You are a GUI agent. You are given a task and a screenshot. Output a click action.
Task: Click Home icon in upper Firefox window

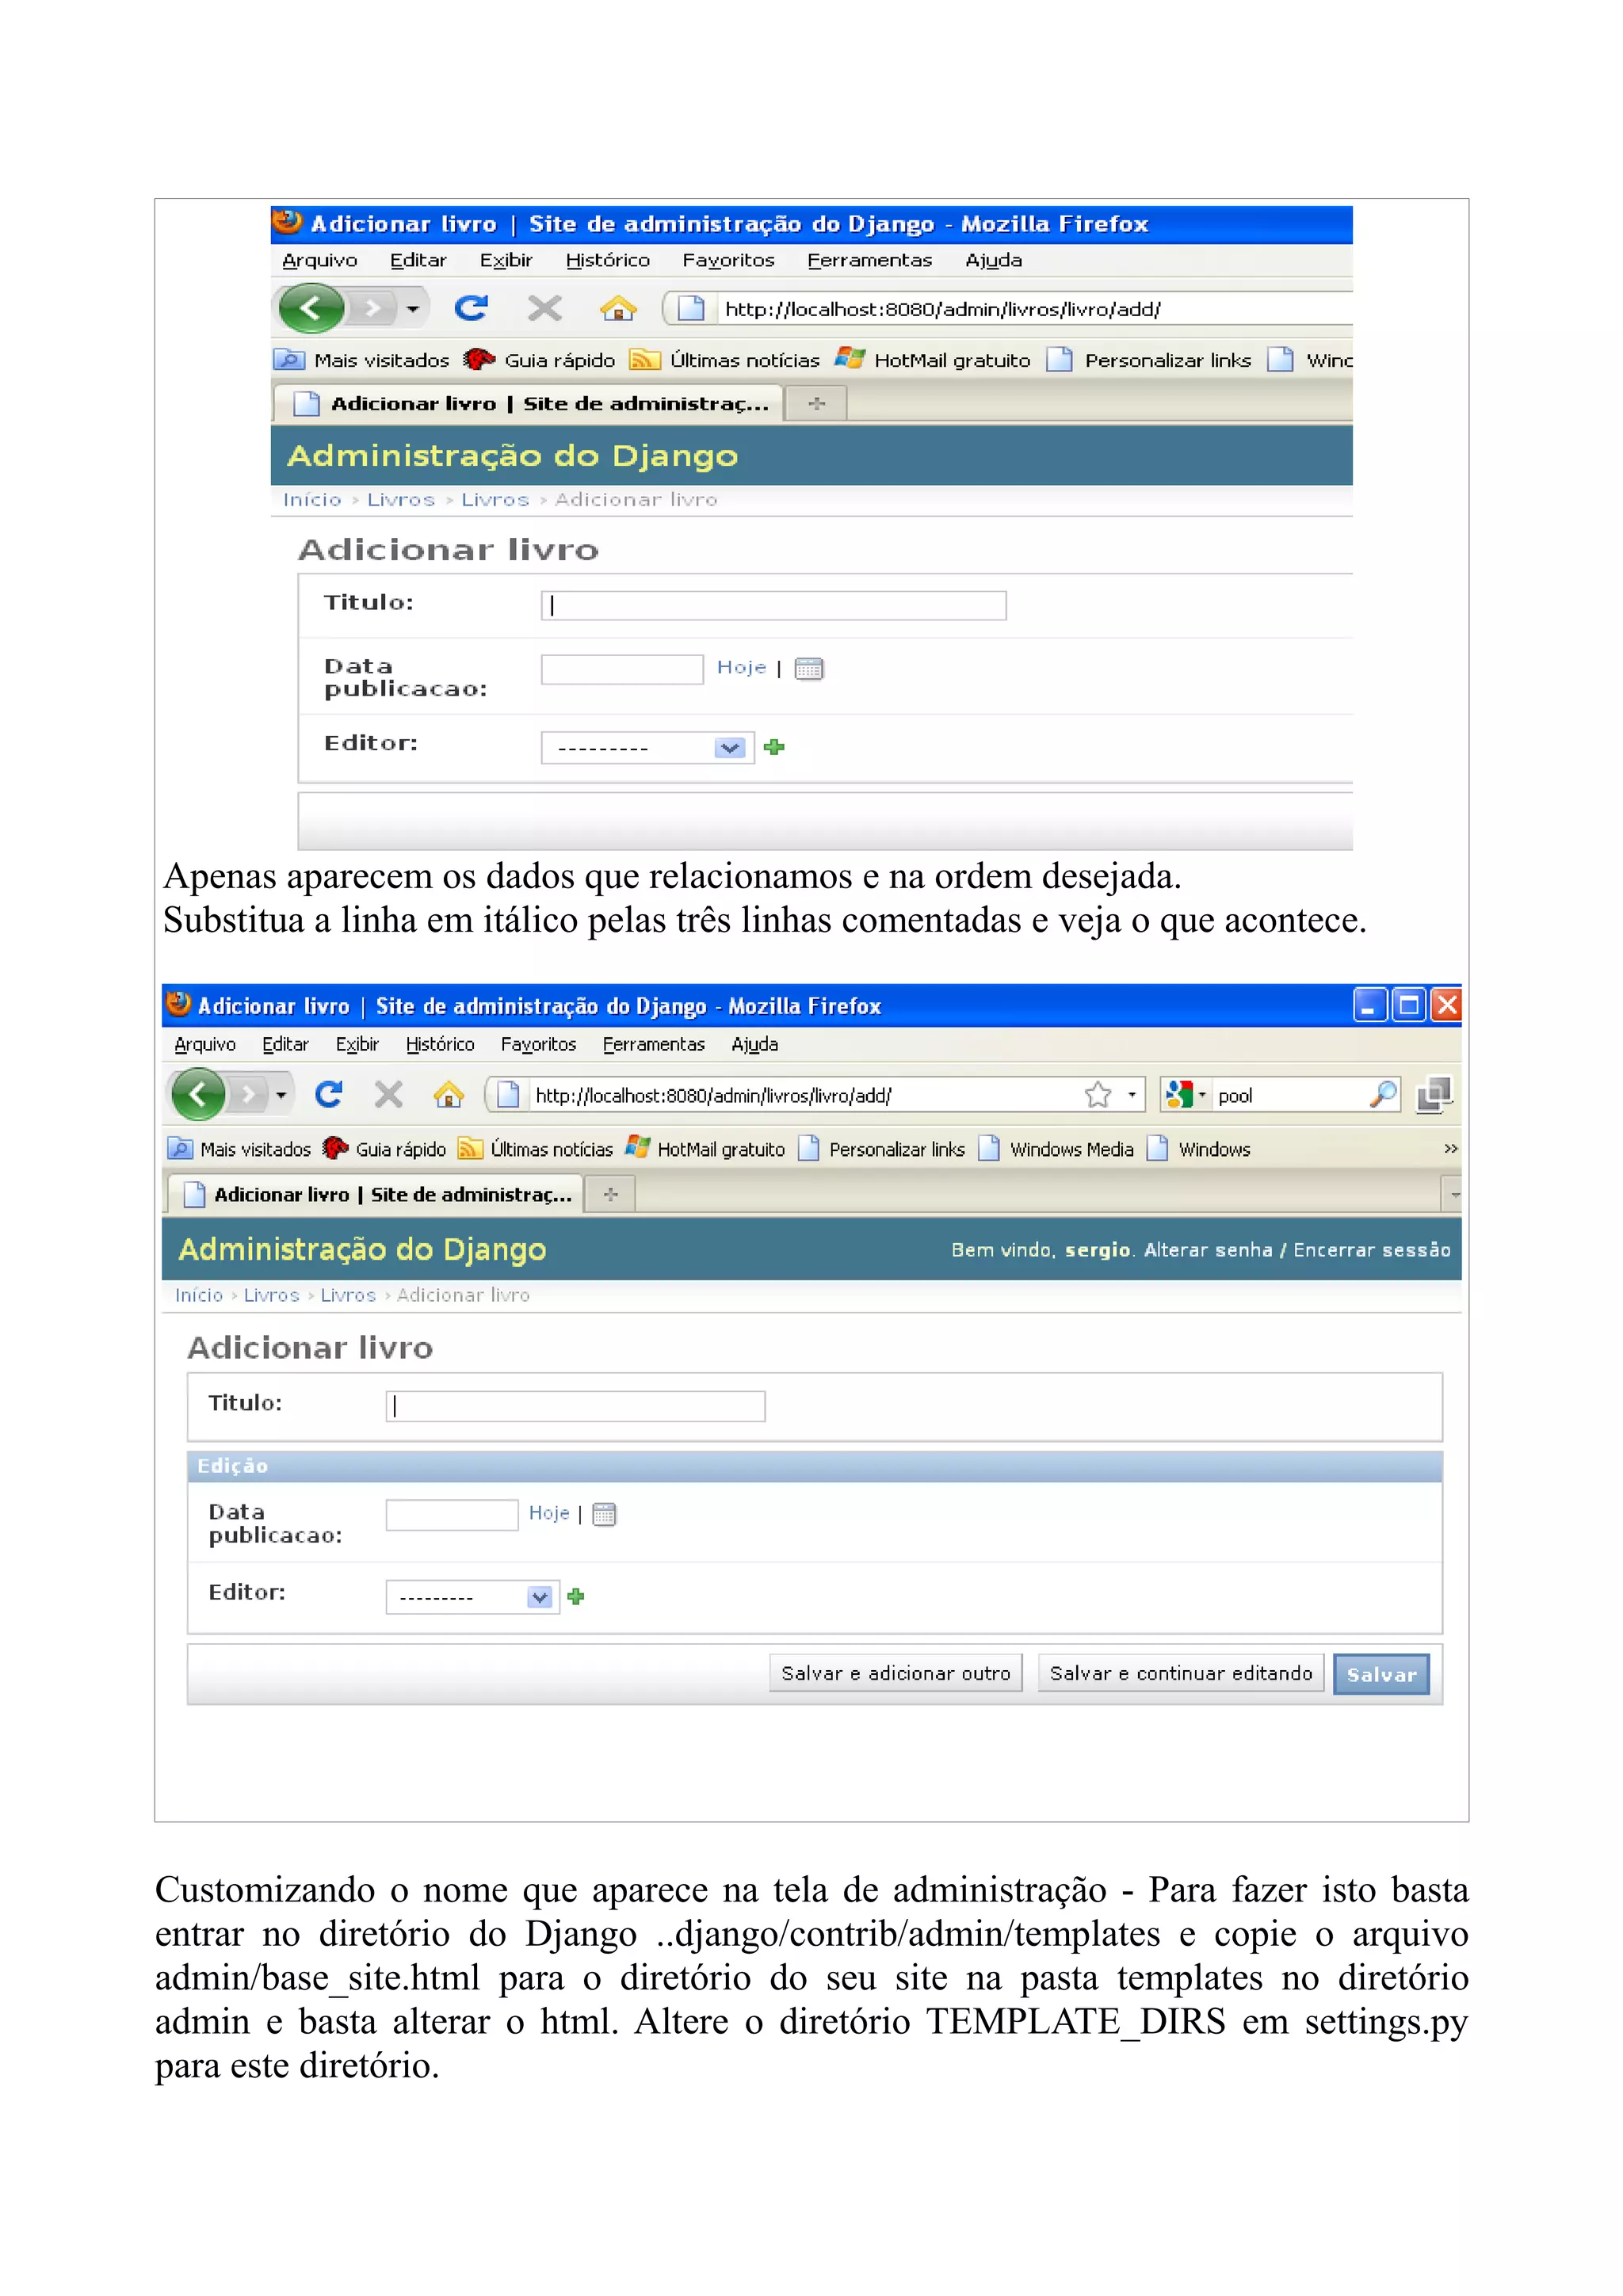[x=618, y=308]
